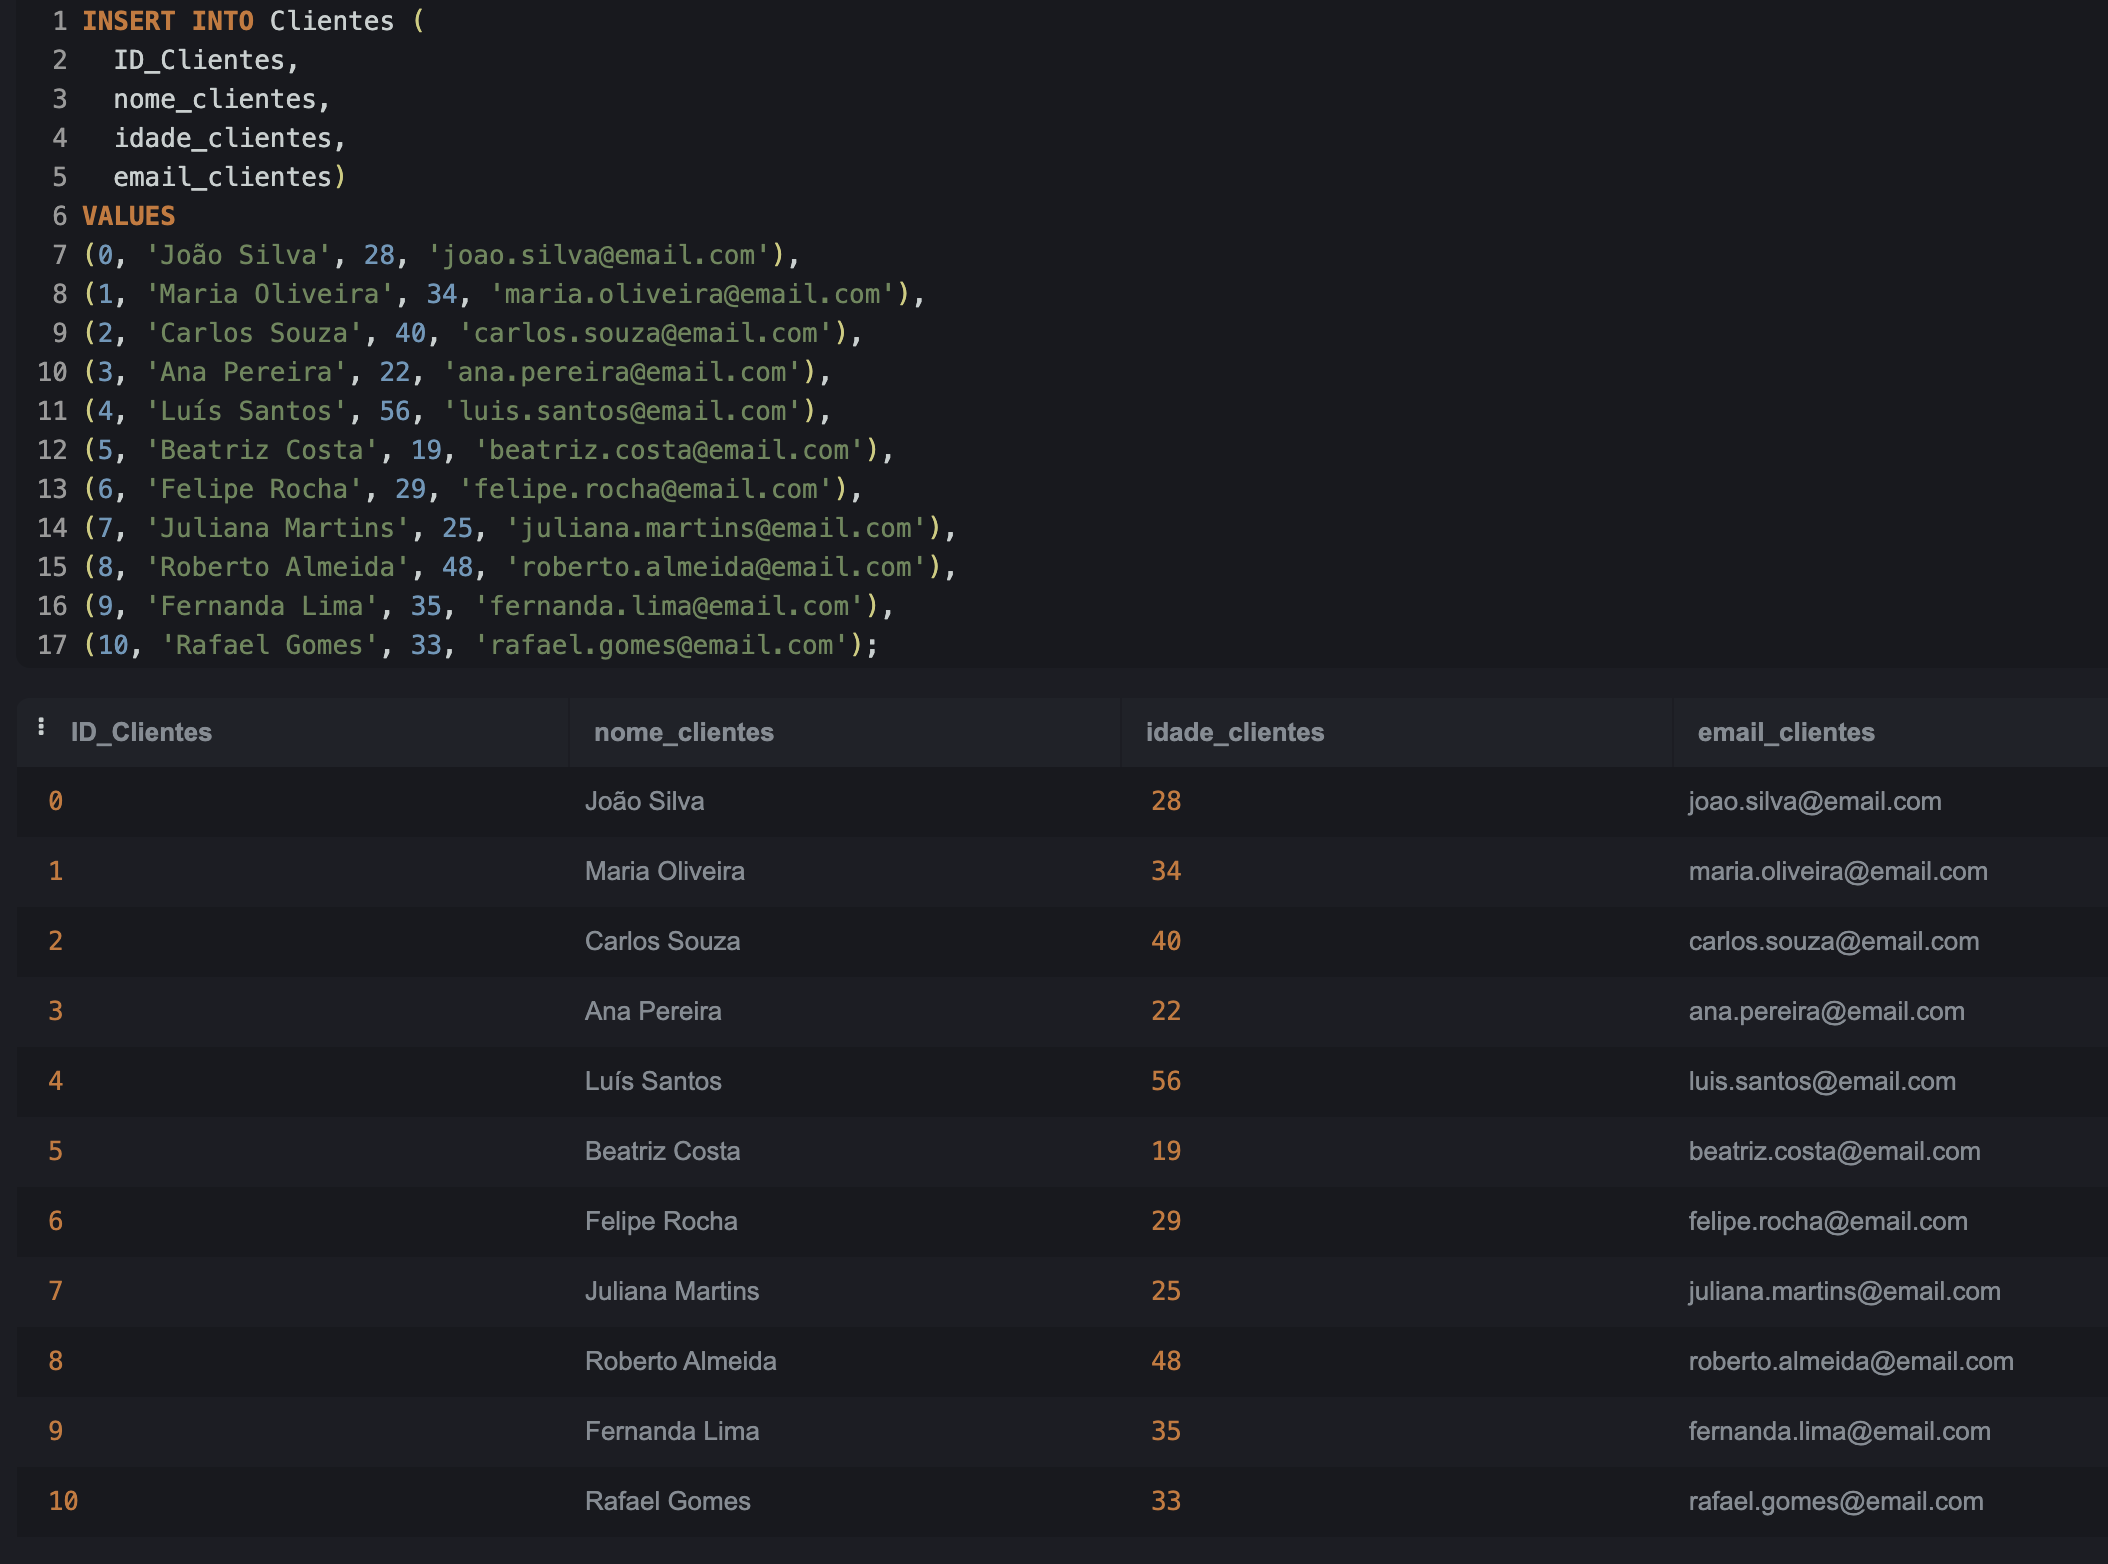
Task: Click the table name 'Clientes' on line 1
Action: (x=332, y=21)
